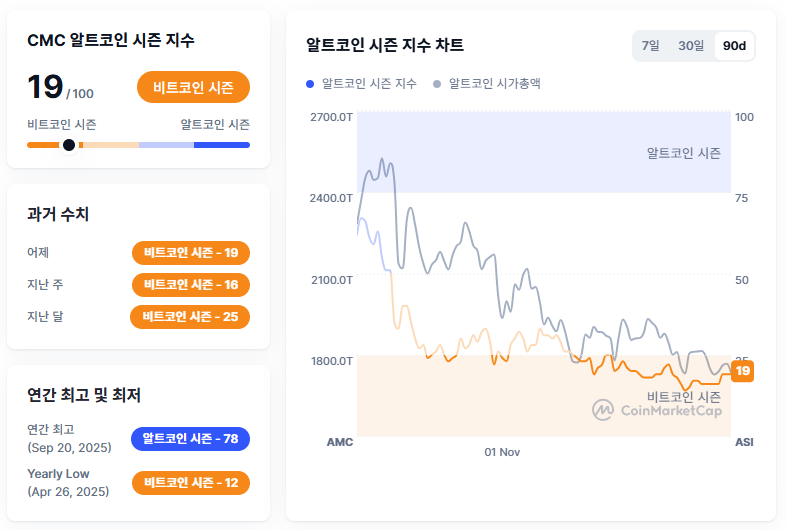Click the orange 비트코인 시즌 status button
The image size is (787, 530).
point(193,88)
